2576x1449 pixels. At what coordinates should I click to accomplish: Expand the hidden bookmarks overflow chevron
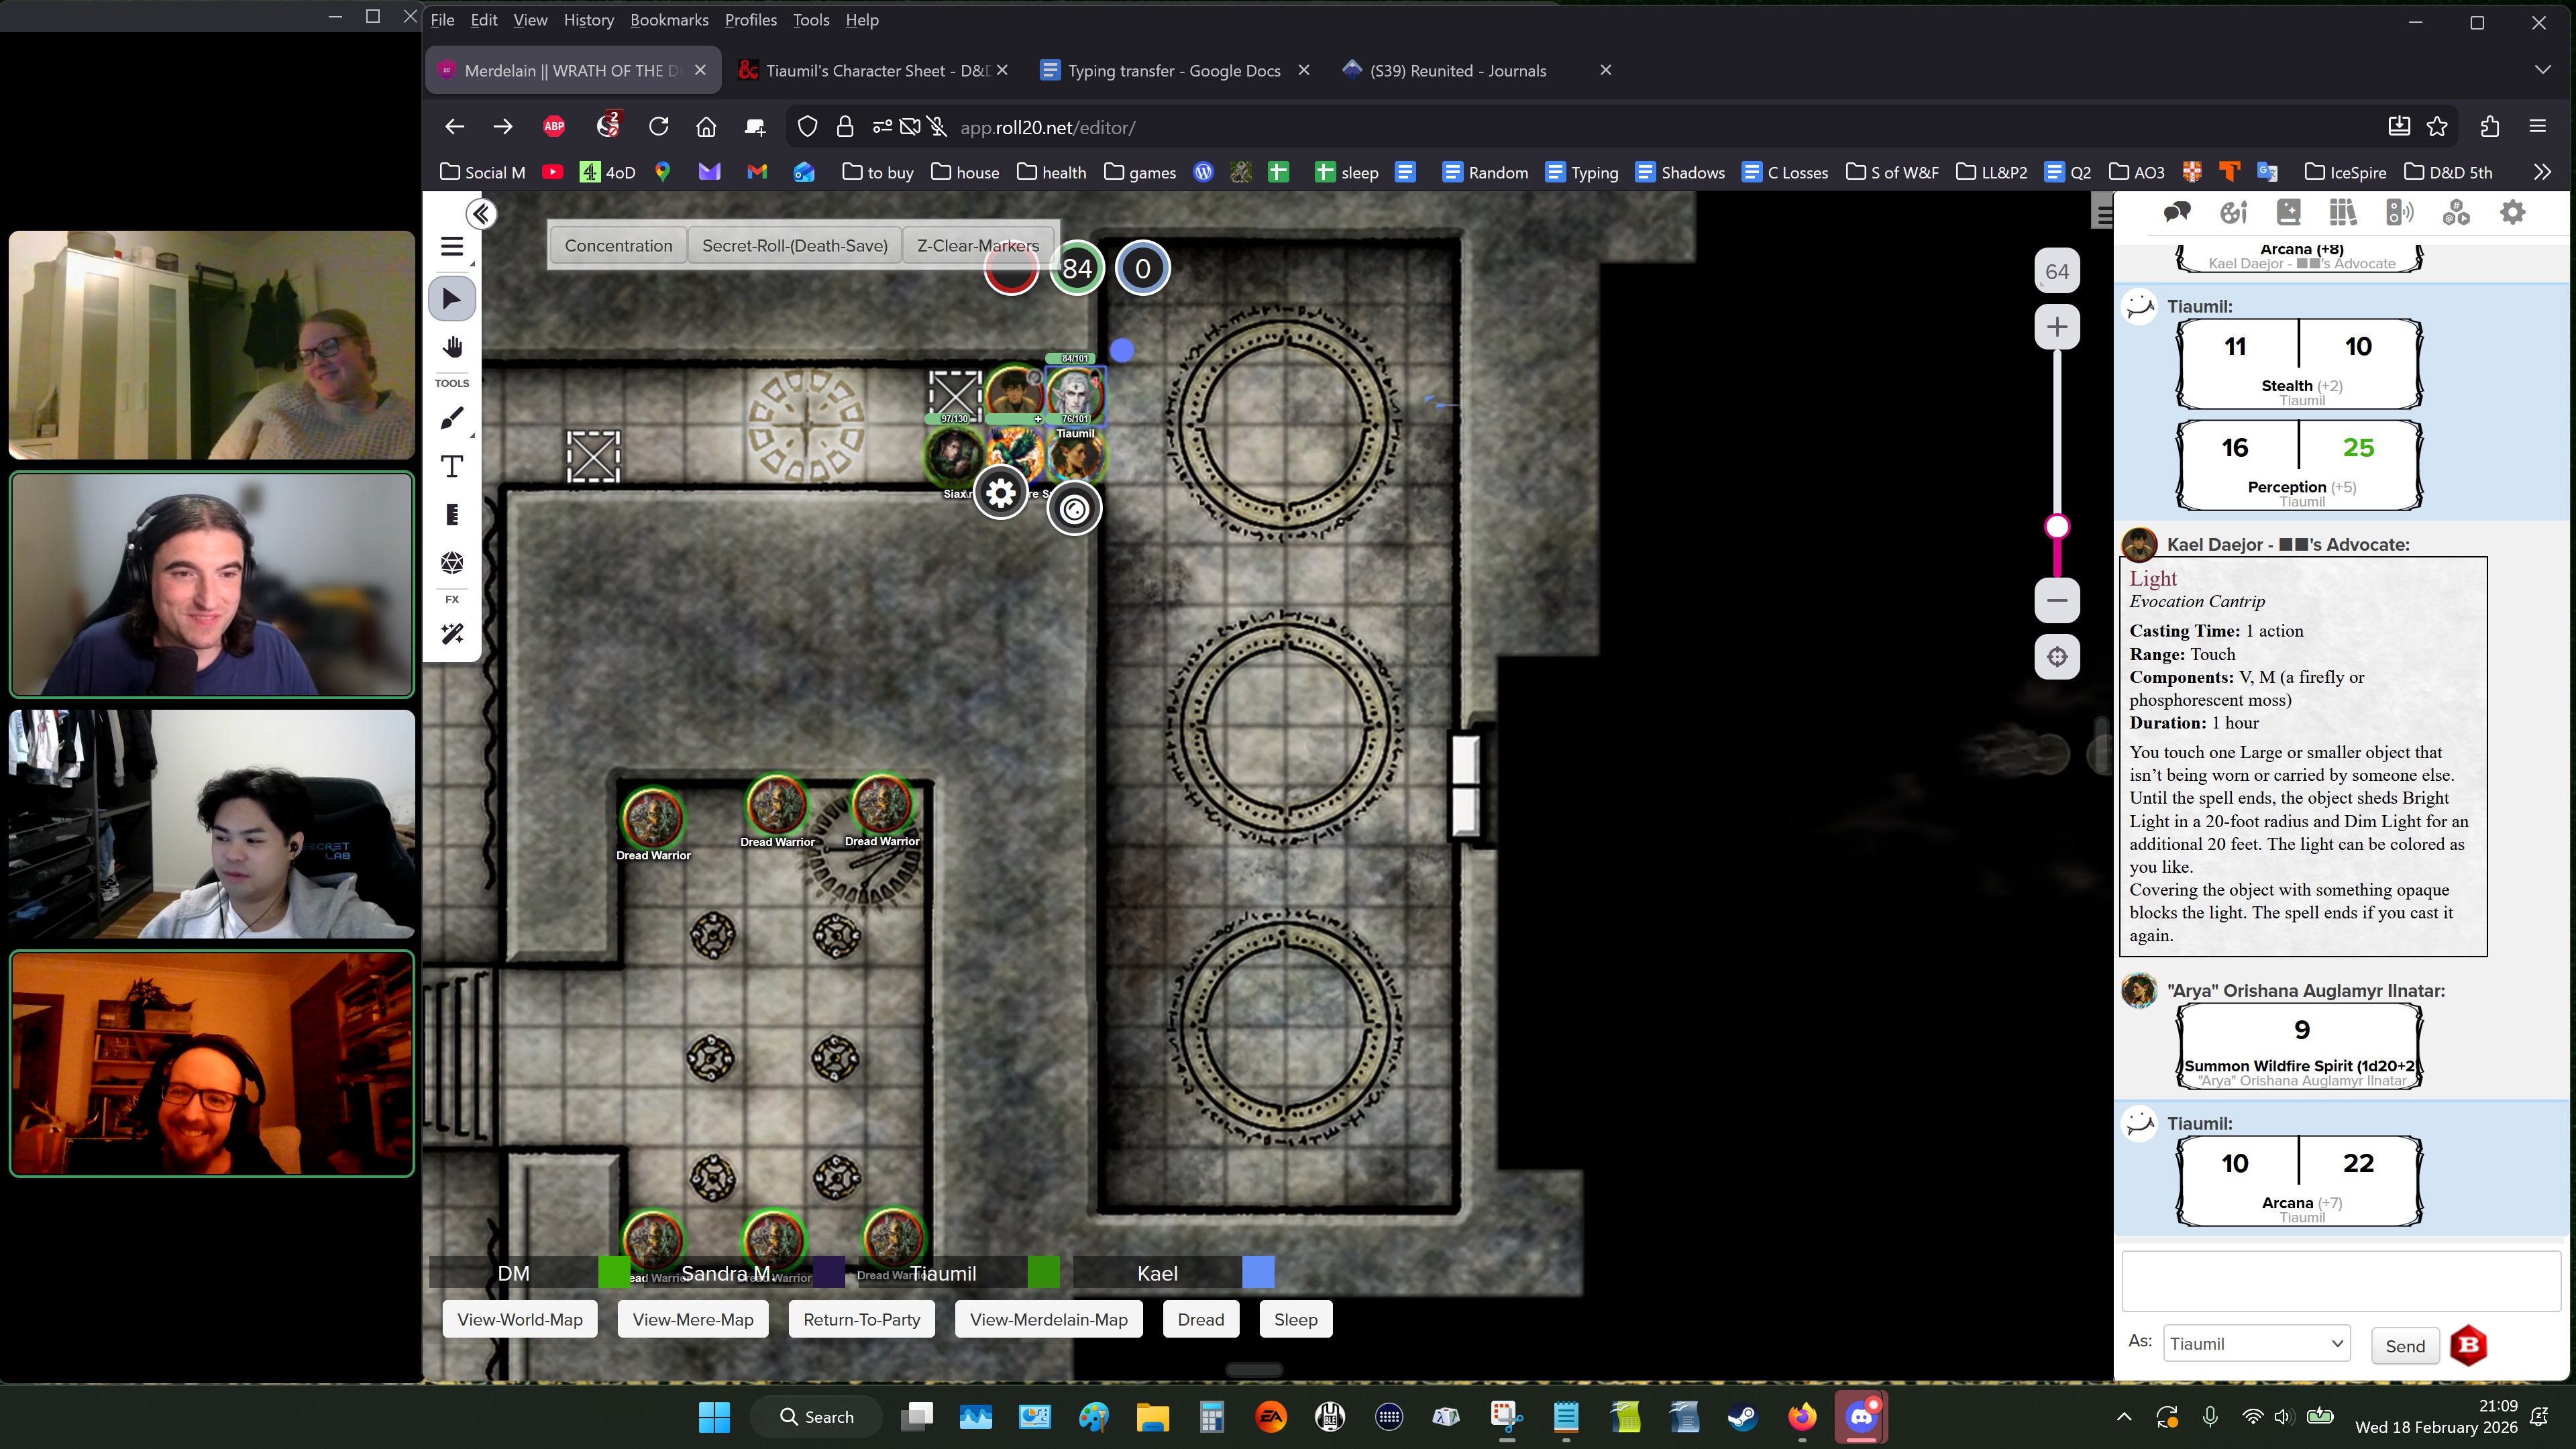[x=2542, y=172]
